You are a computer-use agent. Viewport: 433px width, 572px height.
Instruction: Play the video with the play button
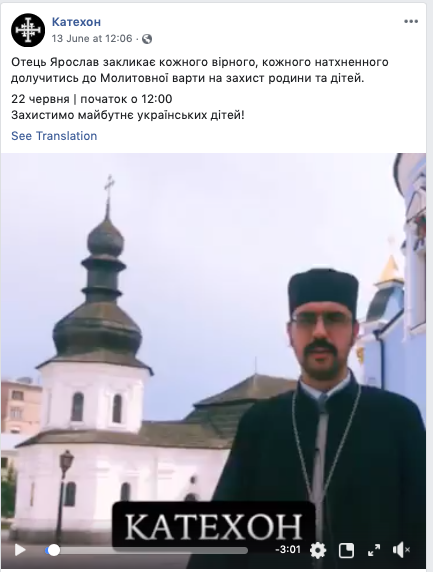[x=20, y=550]
